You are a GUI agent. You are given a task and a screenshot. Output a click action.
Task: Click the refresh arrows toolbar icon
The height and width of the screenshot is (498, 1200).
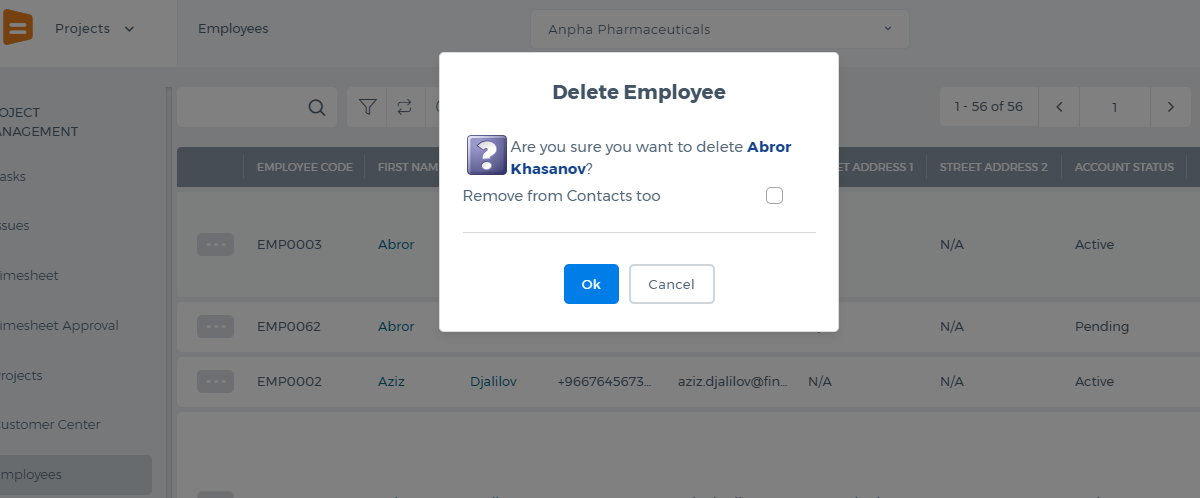(404, 107)
